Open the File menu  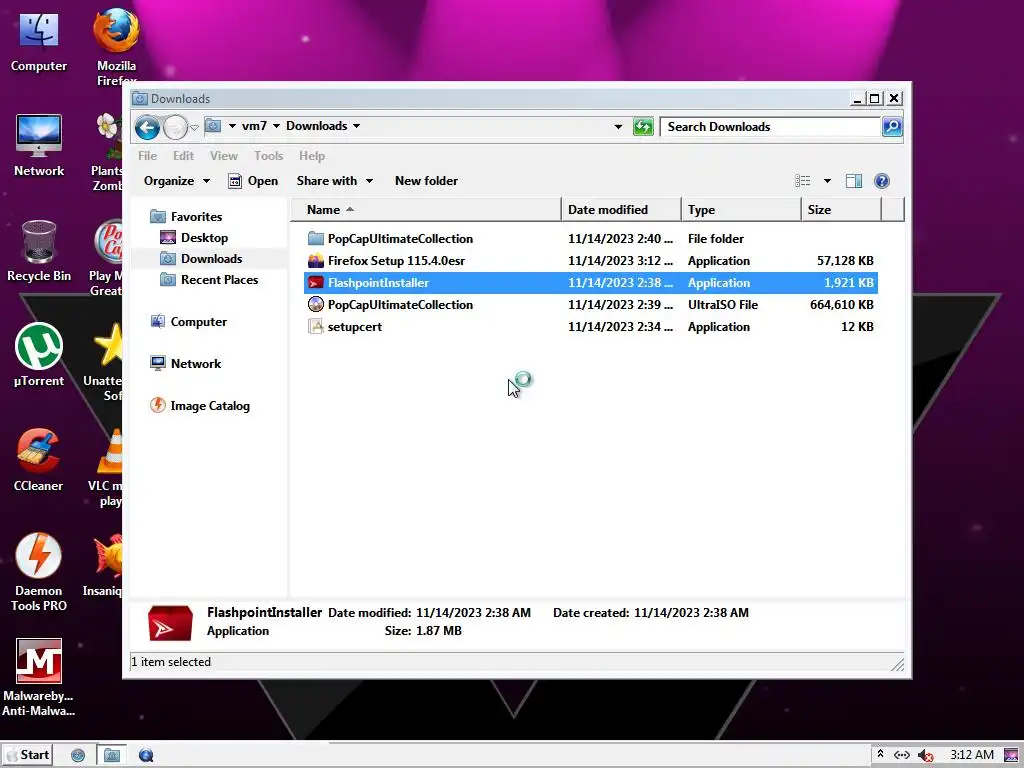[147, 156]
